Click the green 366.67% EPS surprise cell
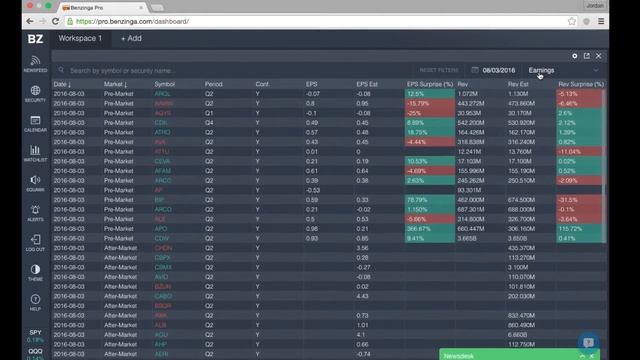 tap(430, 229)
